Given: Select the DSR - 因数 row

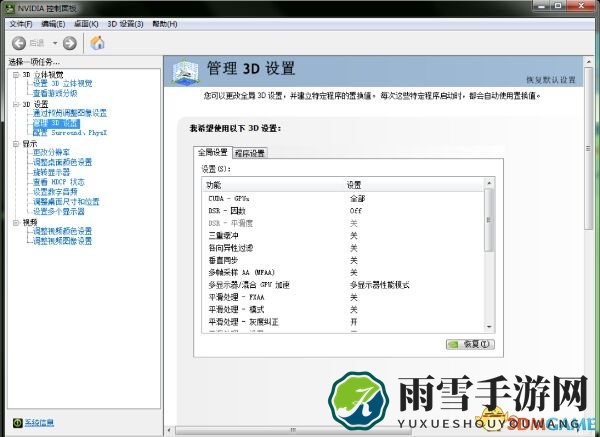Looking at the screenshot, I should tap(343, 211).
